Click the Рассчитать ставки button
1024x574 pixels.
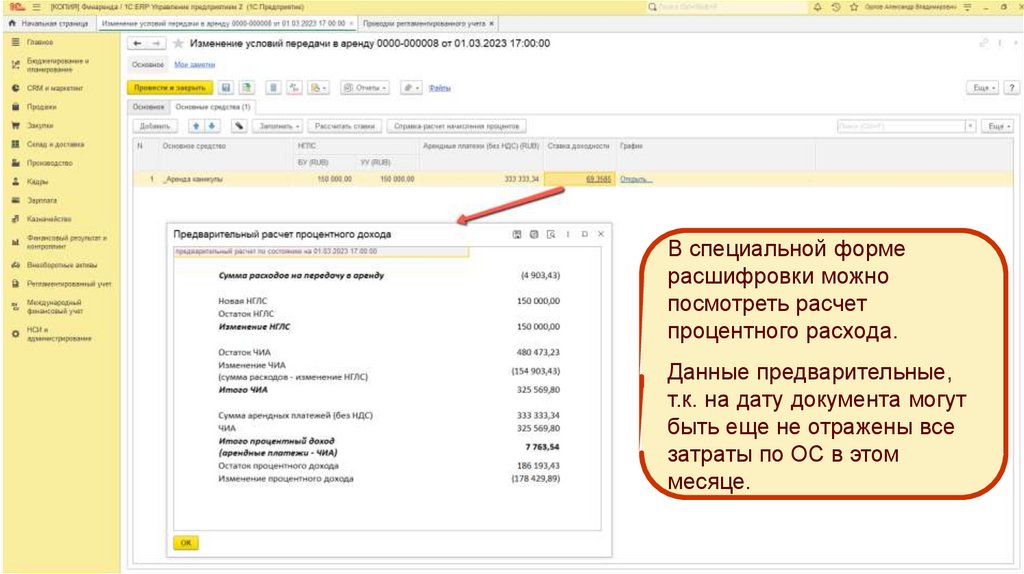click(x=345, y=127)
